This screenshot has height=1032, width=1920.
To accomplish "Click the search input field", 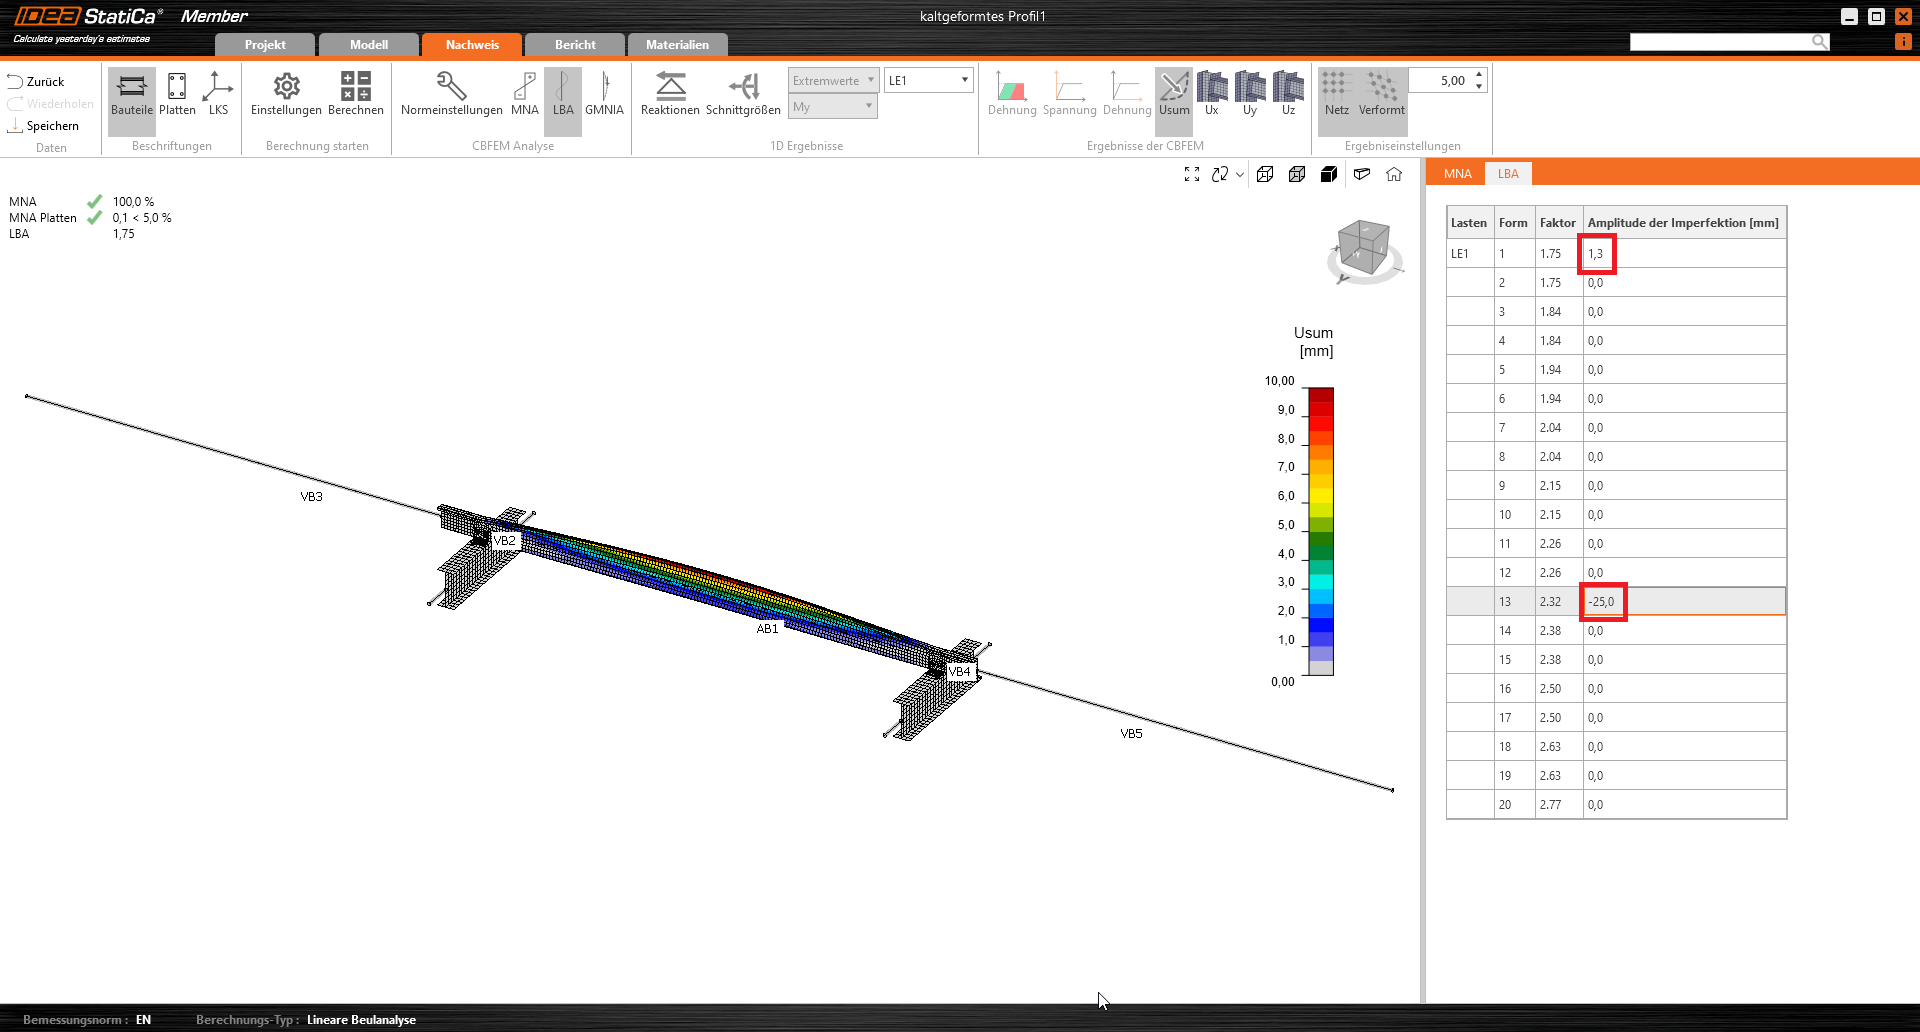I will [x=1720, y=41].
